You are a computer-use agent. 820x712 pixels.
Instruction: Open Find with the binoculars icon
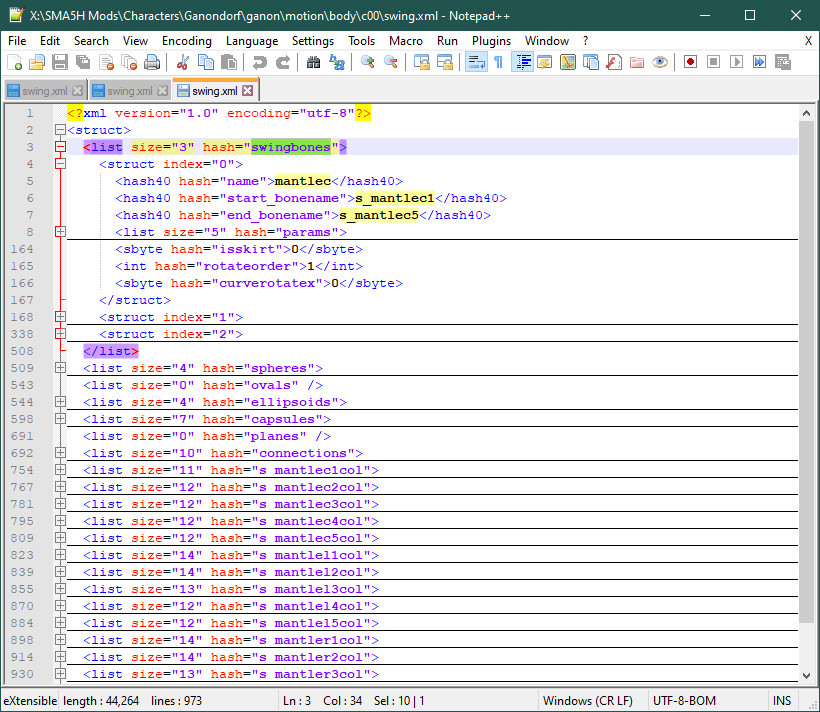[313, 62]
